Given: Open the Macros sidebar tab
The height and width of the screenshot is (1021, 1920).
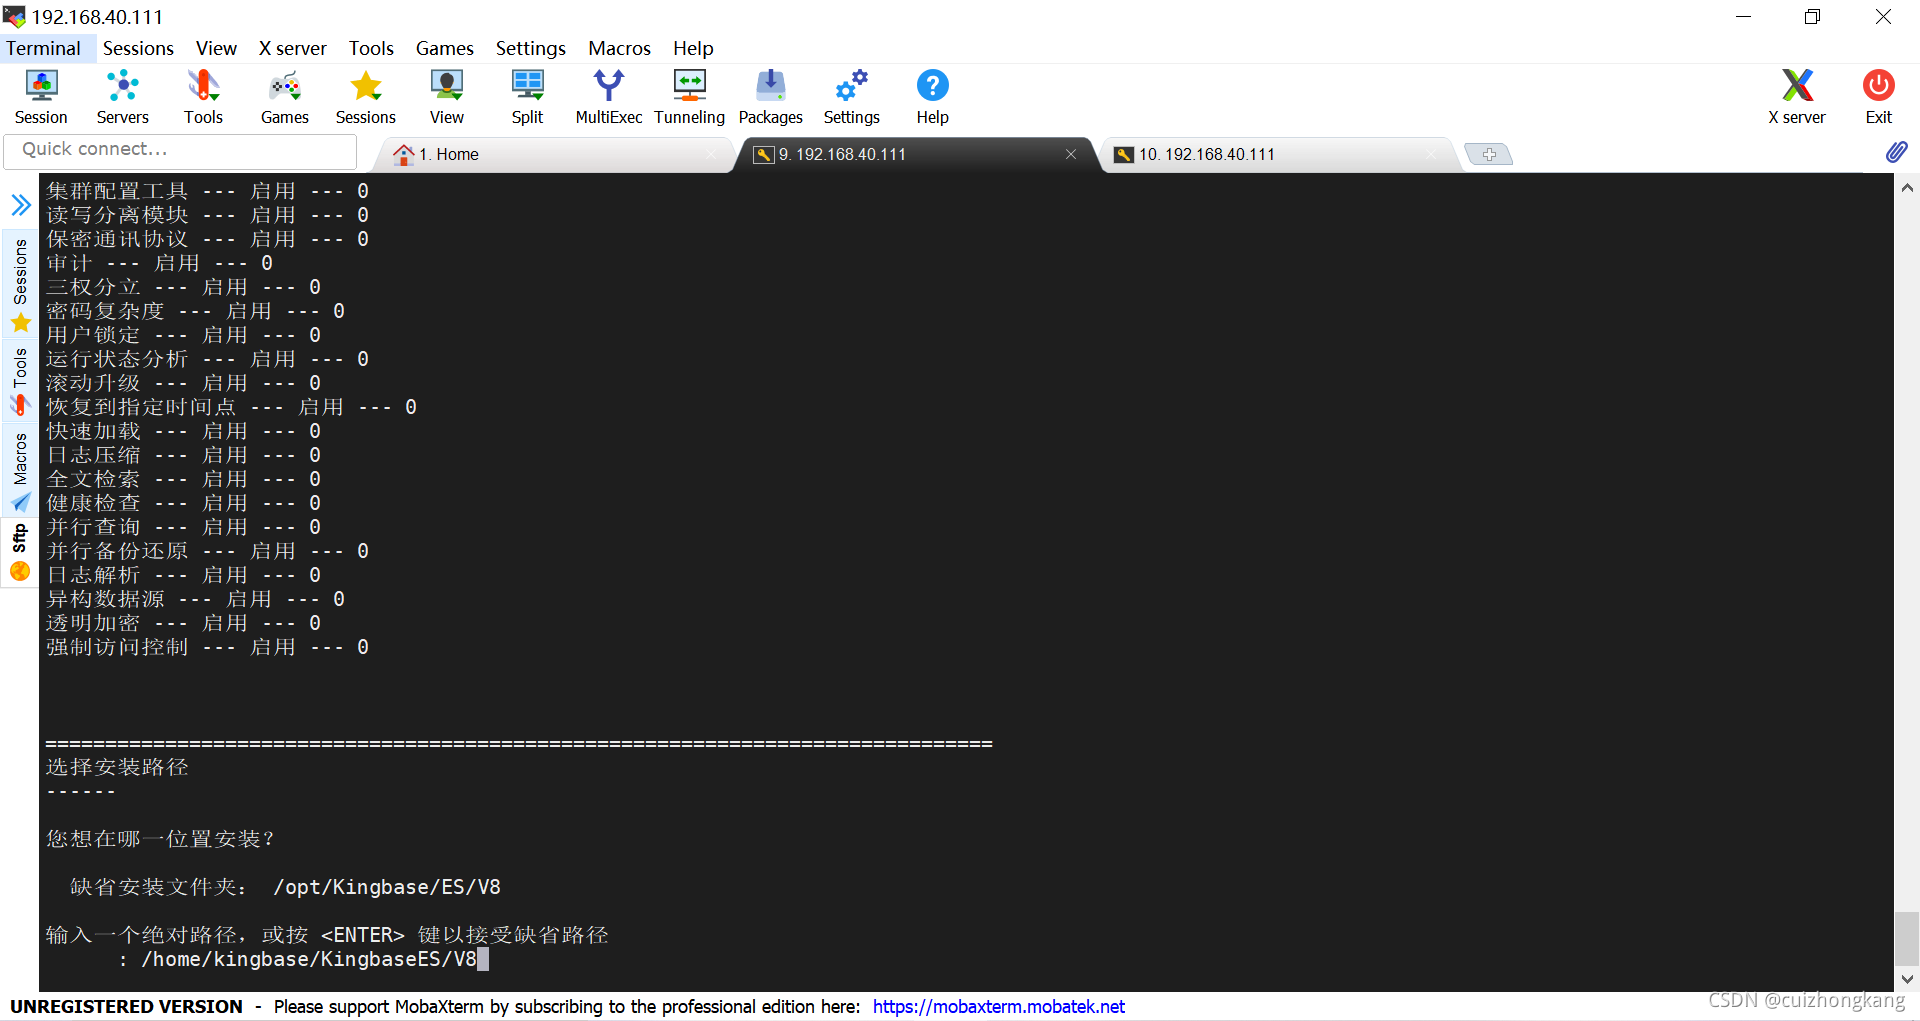Looking at the screenshot, I should click(20, 472).
